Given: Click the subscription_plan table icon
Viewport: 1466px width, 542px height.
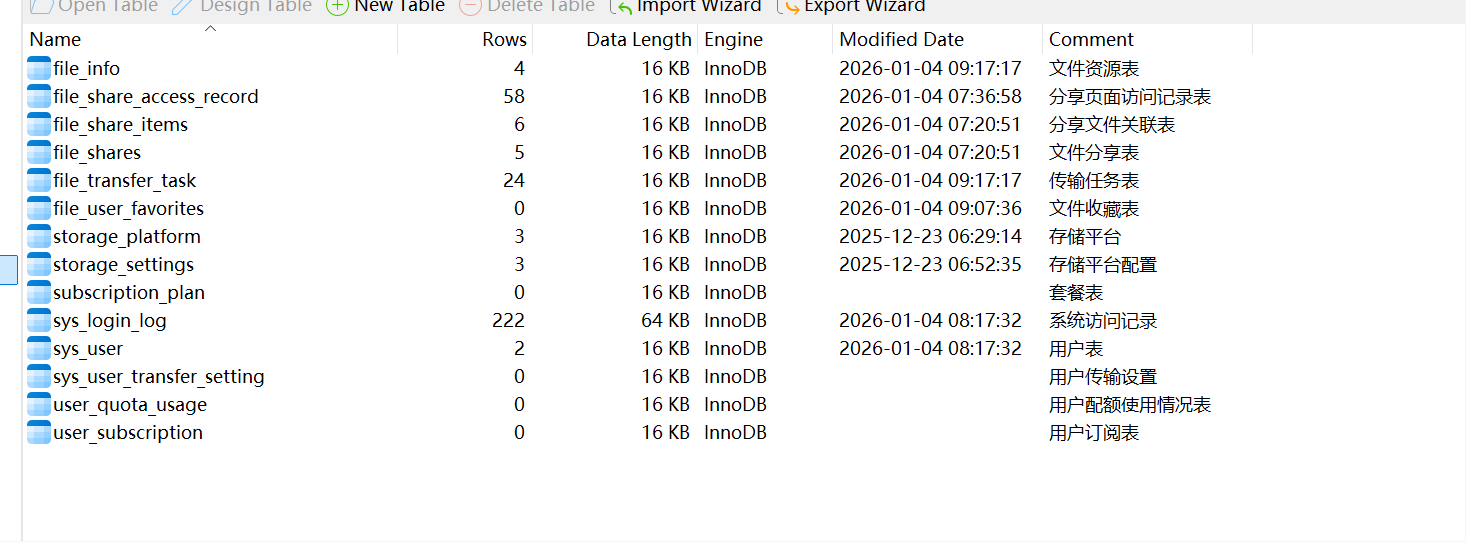Looking at the screenshot, I should (39, 293).
